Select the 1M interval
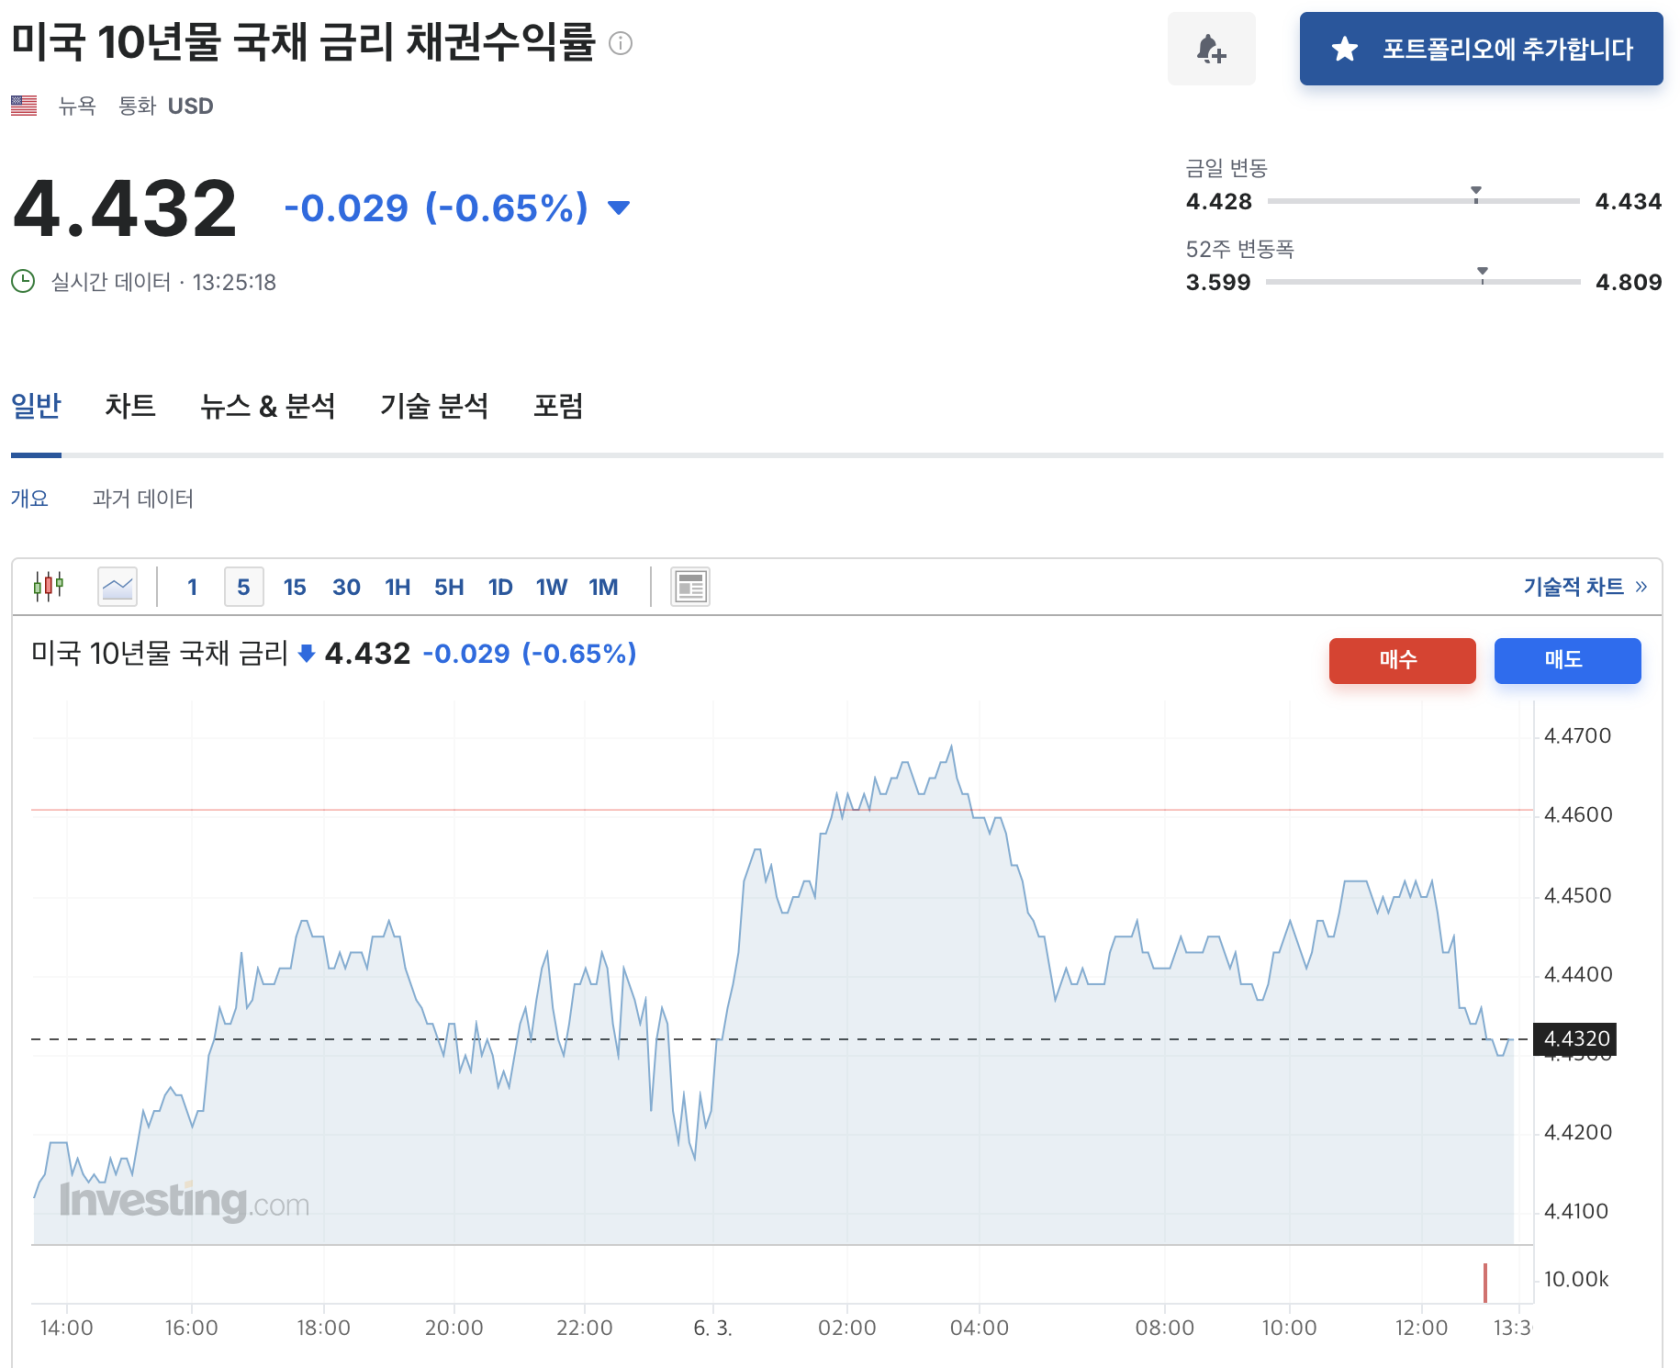Screen dimensions: 1680x1368 tap(603, 587)
